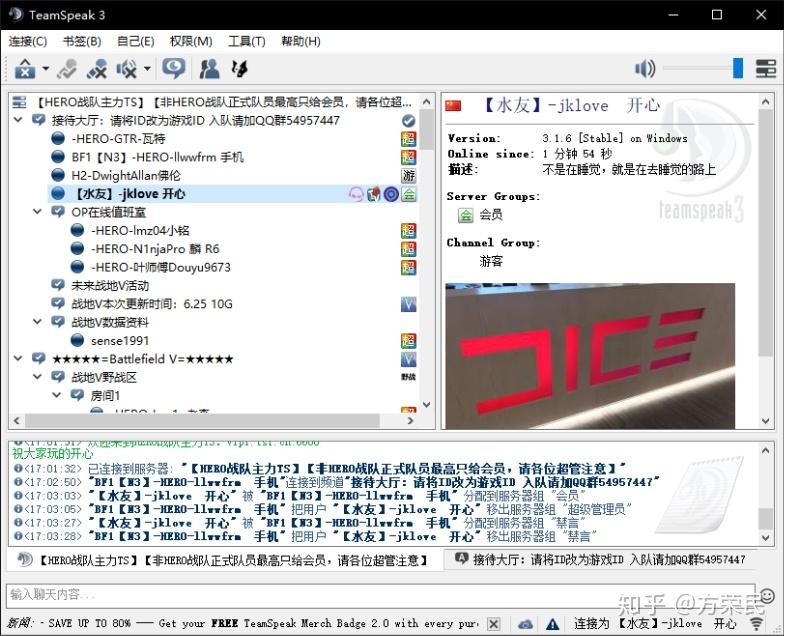
Task: Select user H2-DwightAllan佛伦
Action: 126,175
